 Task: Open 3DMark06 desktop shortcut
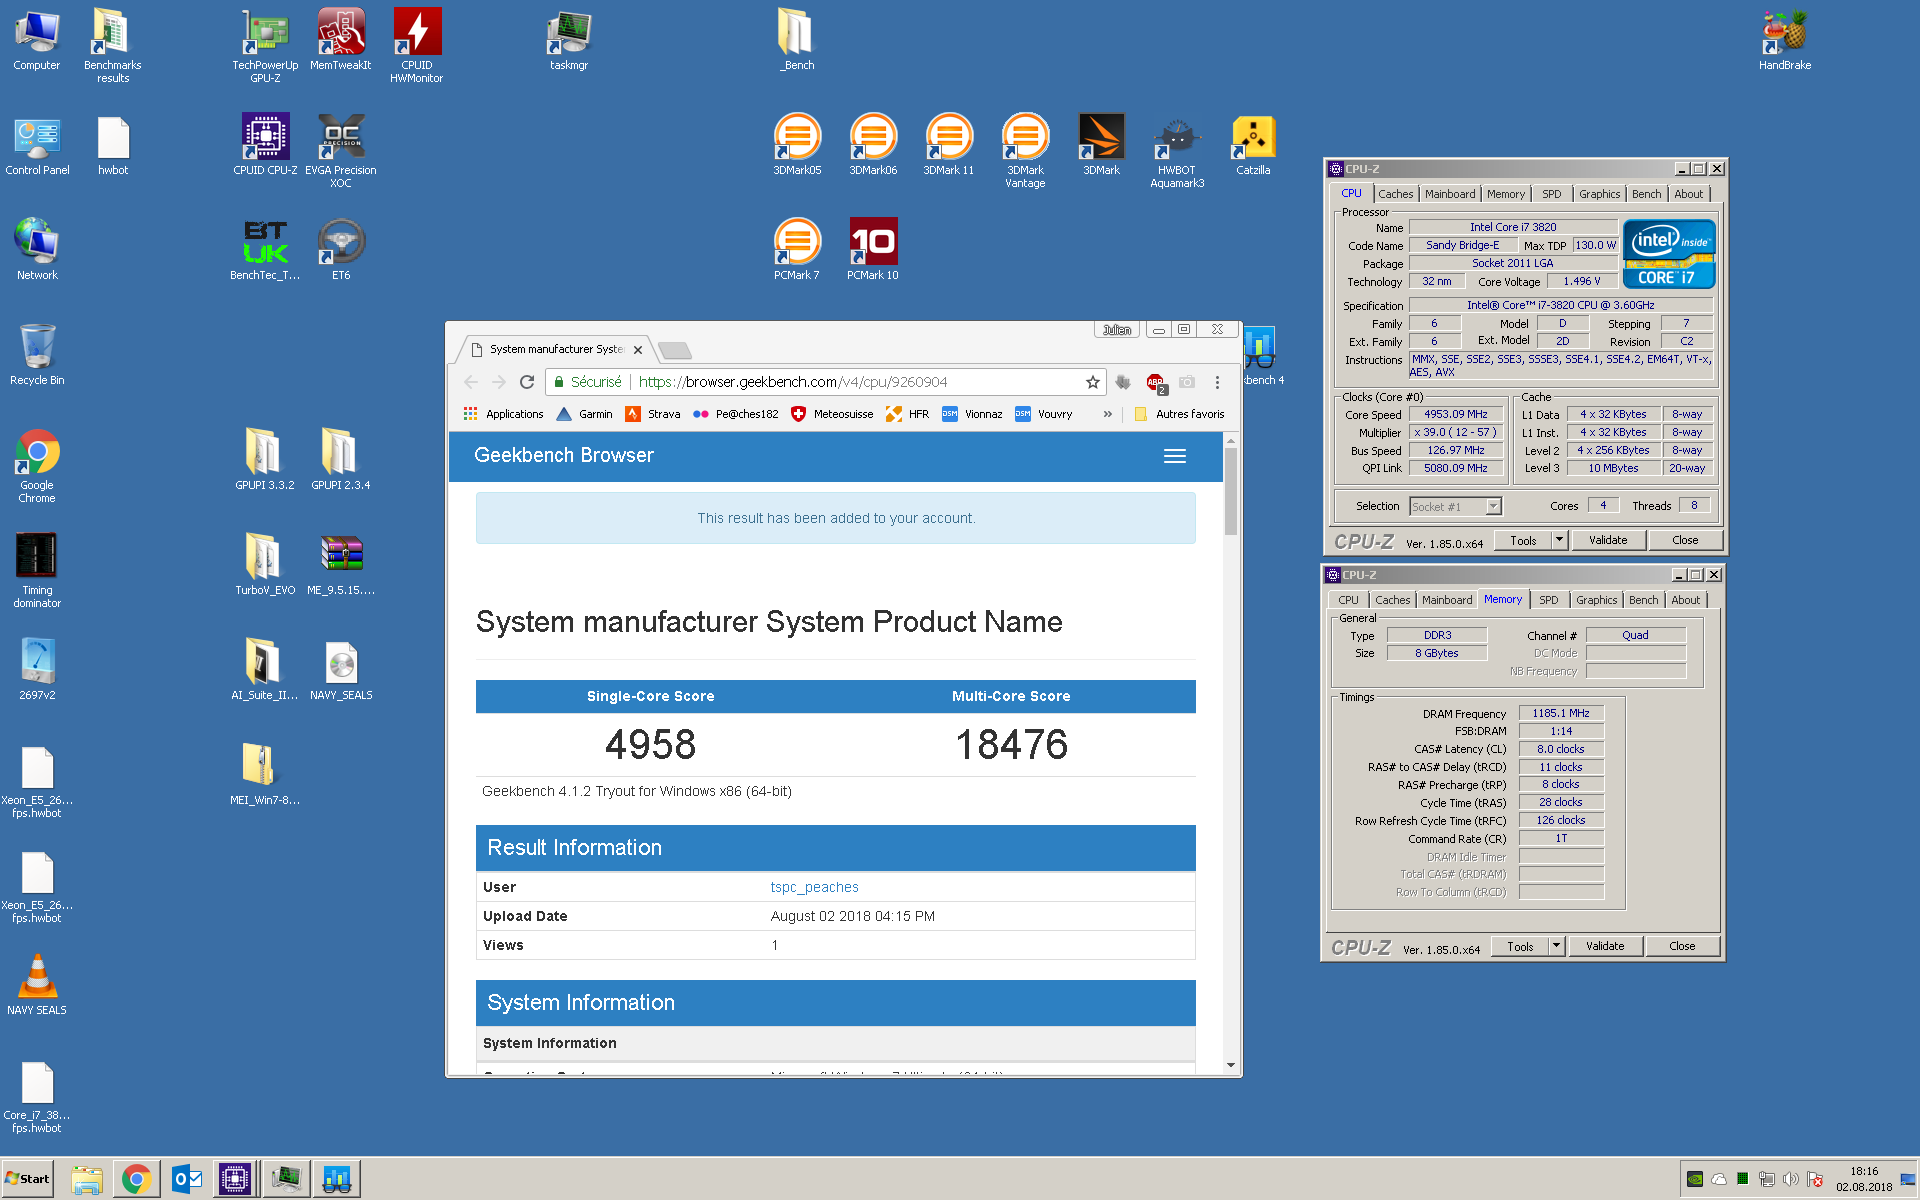point(873,145)
